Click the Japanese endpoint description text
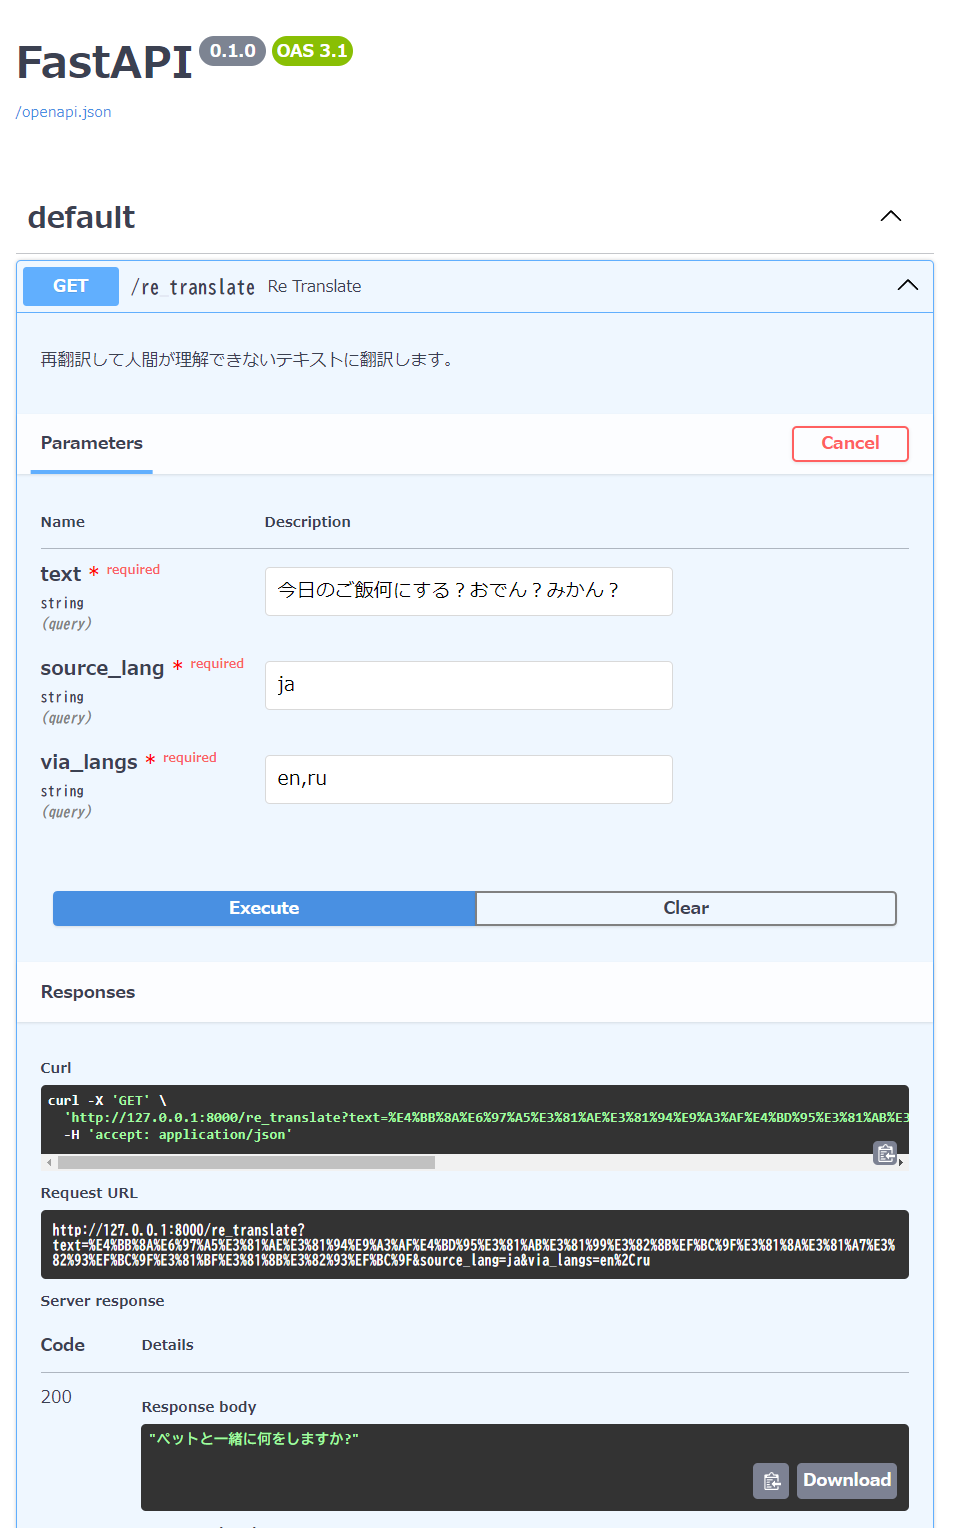 pos(248,359)
